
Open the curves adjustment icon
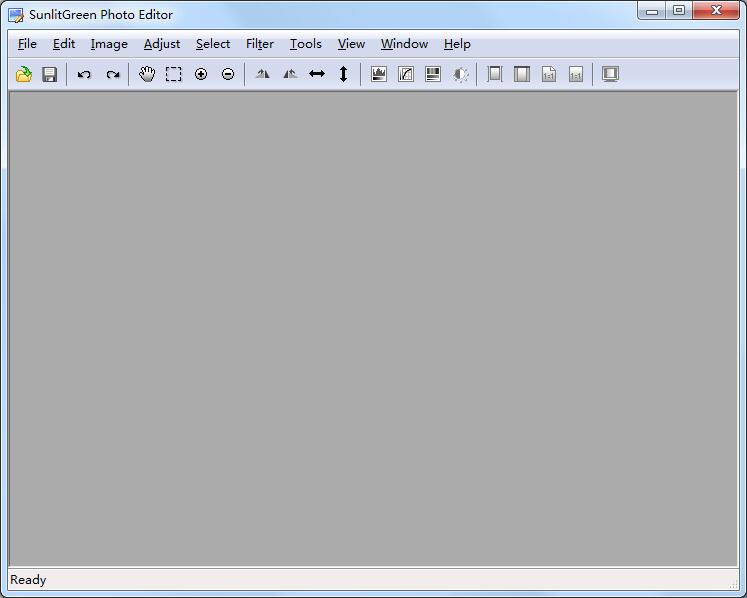coord(406,74)
